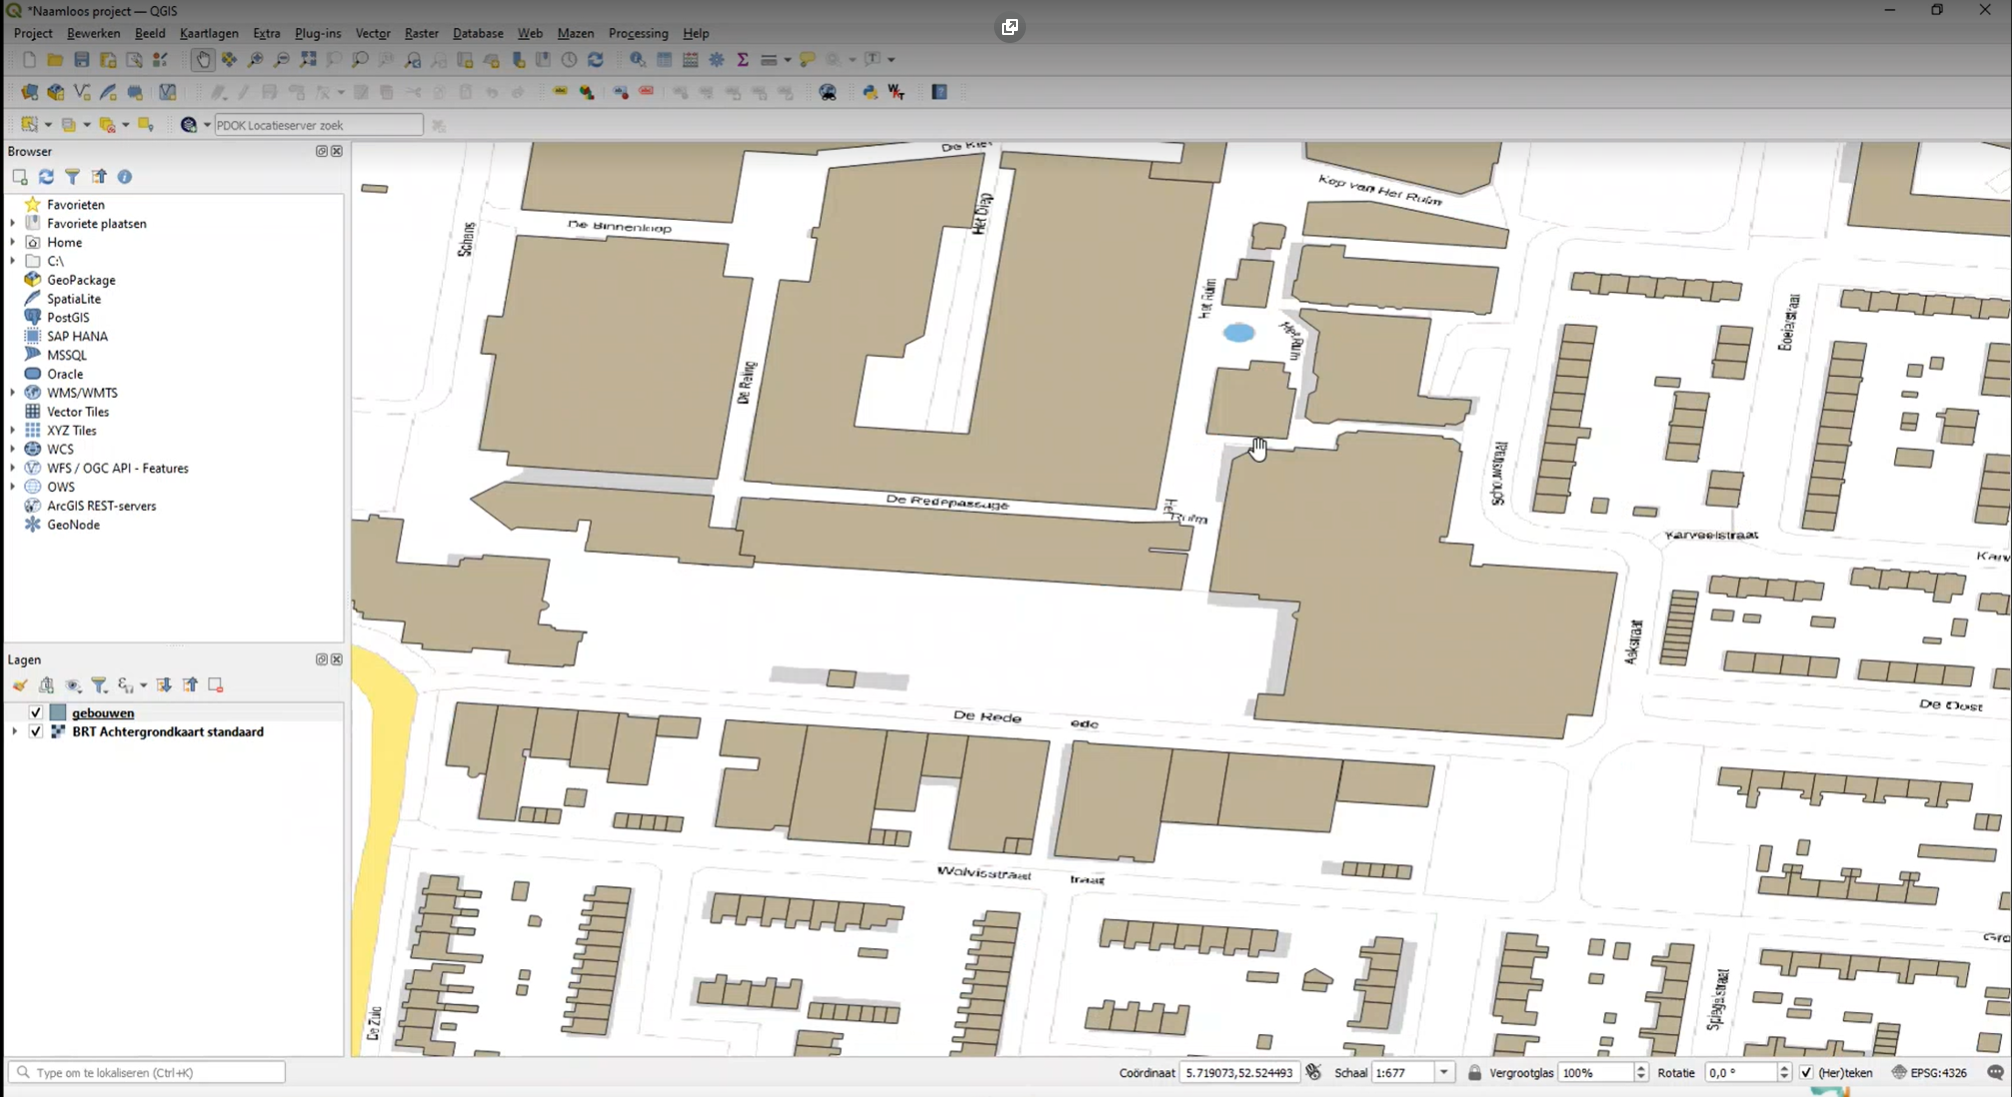Click in the PDOK Locatieserver zoek field
2012x1097 pixels.
pos(318,125)
